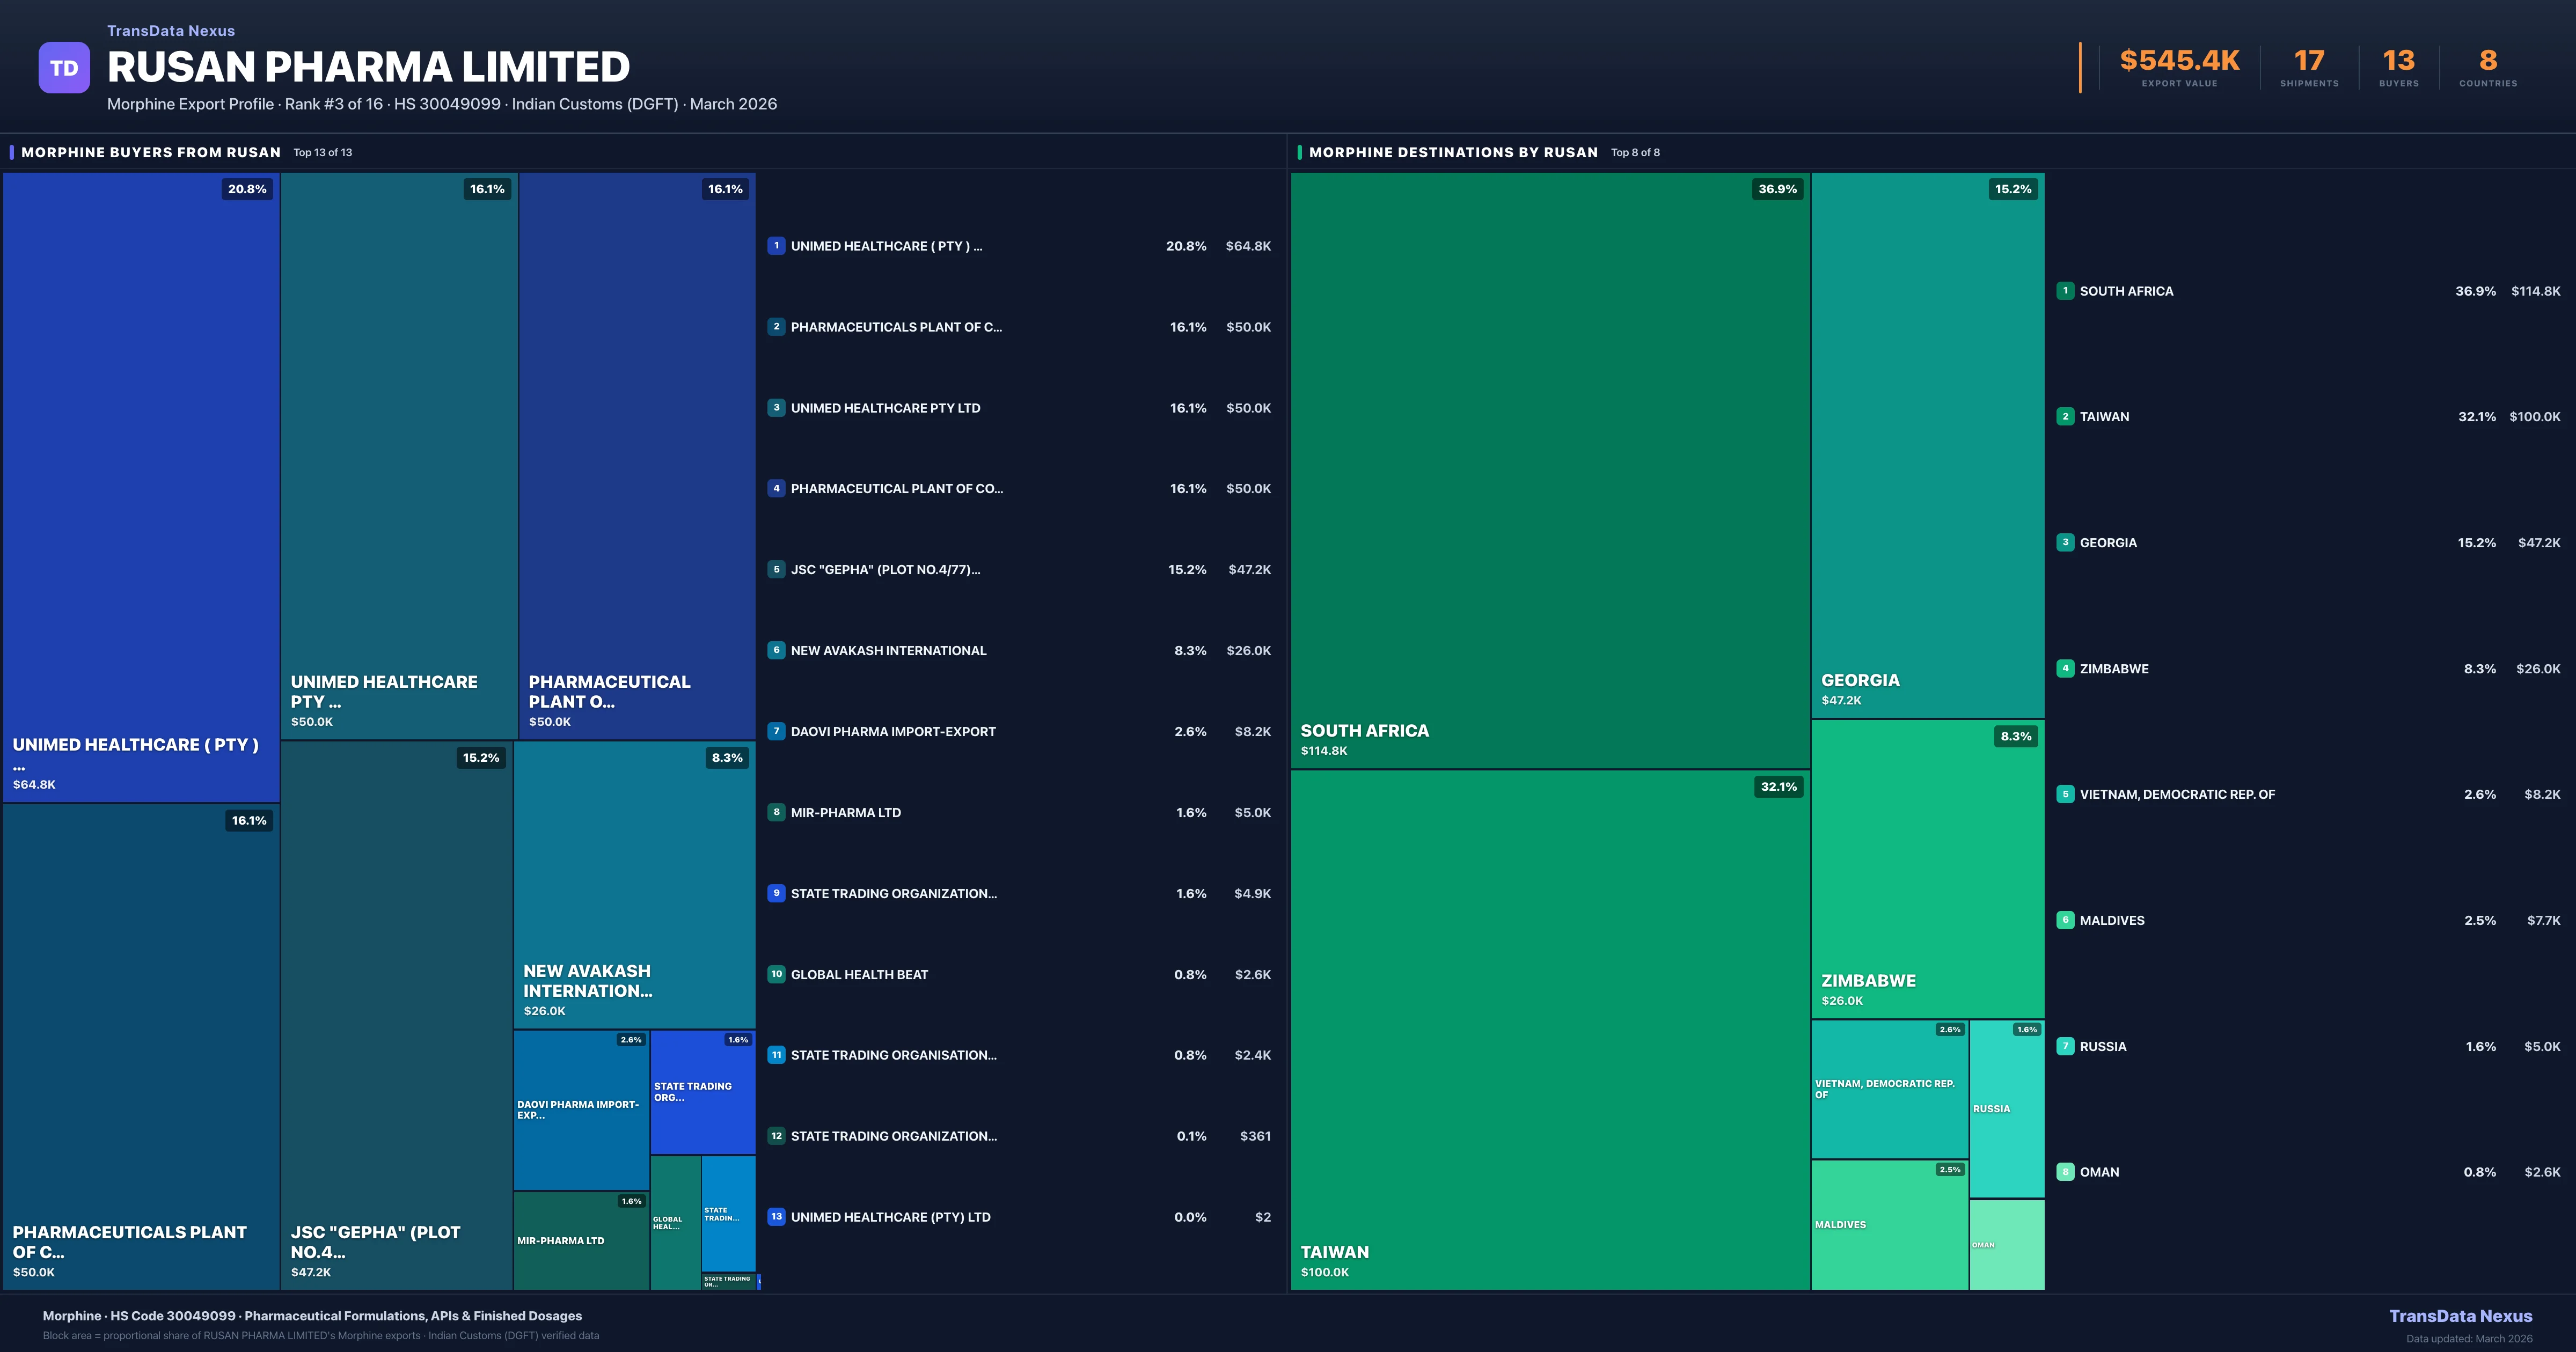Click the rank 8 badge beside Oman
This screenshot has width=2576, height=1352.
(2065, 1172)
